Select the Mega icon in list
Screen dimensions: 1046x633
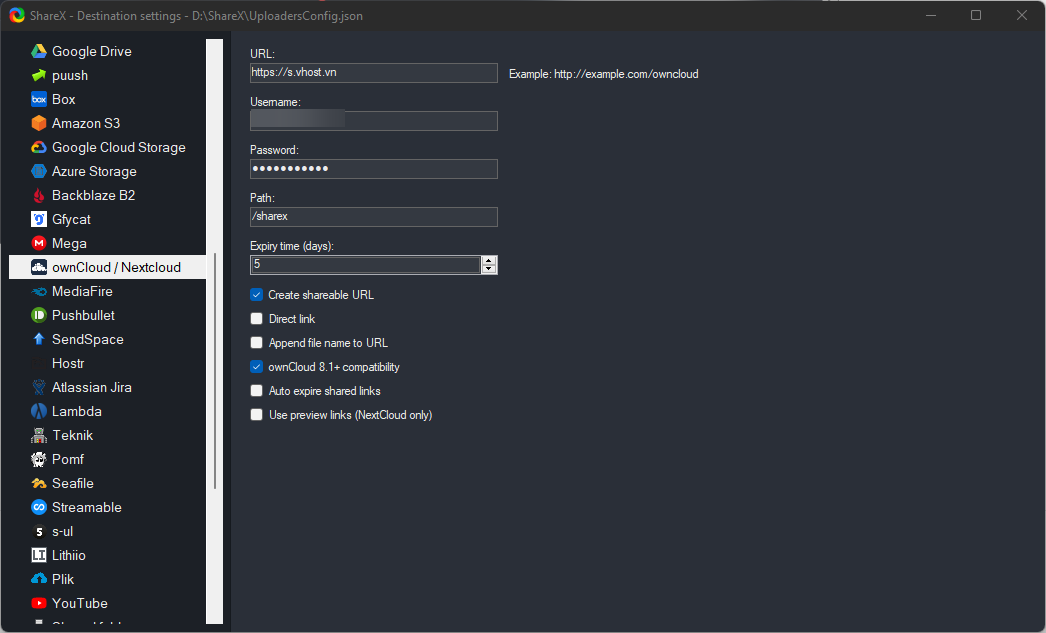[x=39, y=243]
